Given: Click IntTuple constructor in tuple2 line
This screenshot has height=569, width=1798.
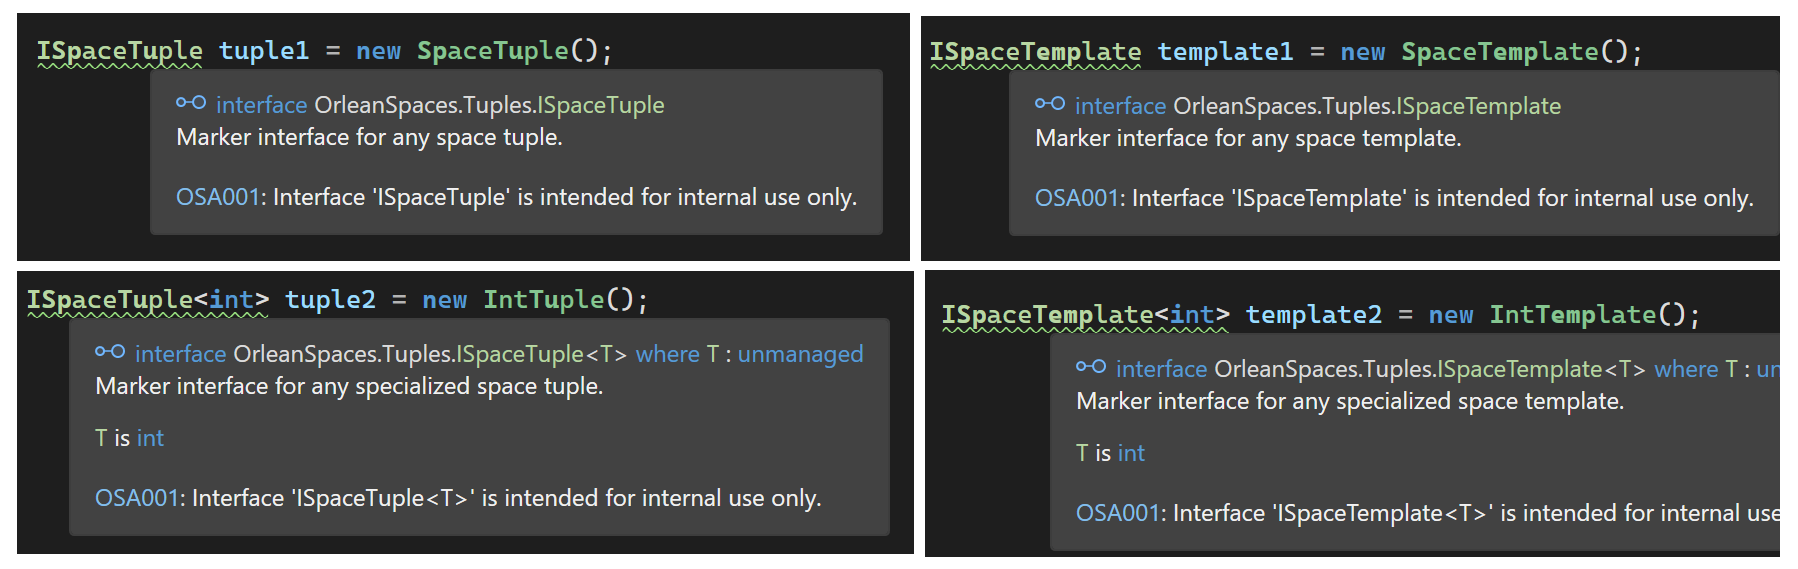Looking at the screenshot, I should pyautogui.click(x=543, y=300).
